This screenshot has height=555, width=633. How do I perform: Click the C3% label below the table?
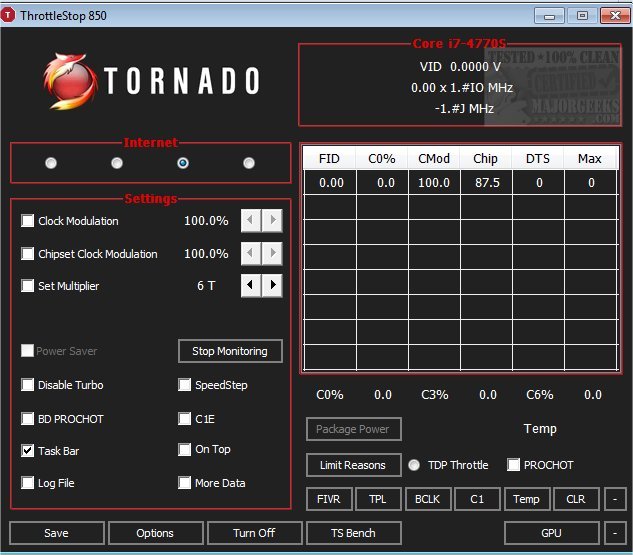pyautogui.click(x=435, y=394)
